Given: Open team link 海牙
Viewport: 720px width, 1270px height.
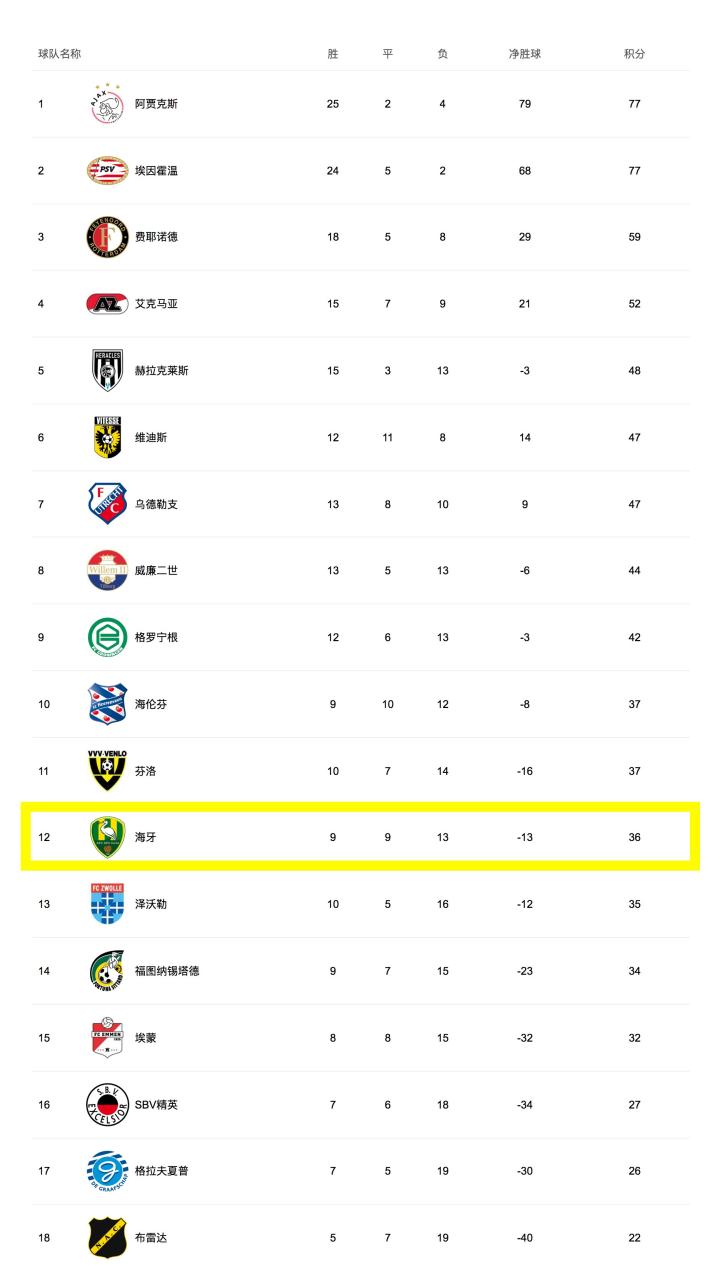Looking at the screenshot, I should tap(146, 837).
